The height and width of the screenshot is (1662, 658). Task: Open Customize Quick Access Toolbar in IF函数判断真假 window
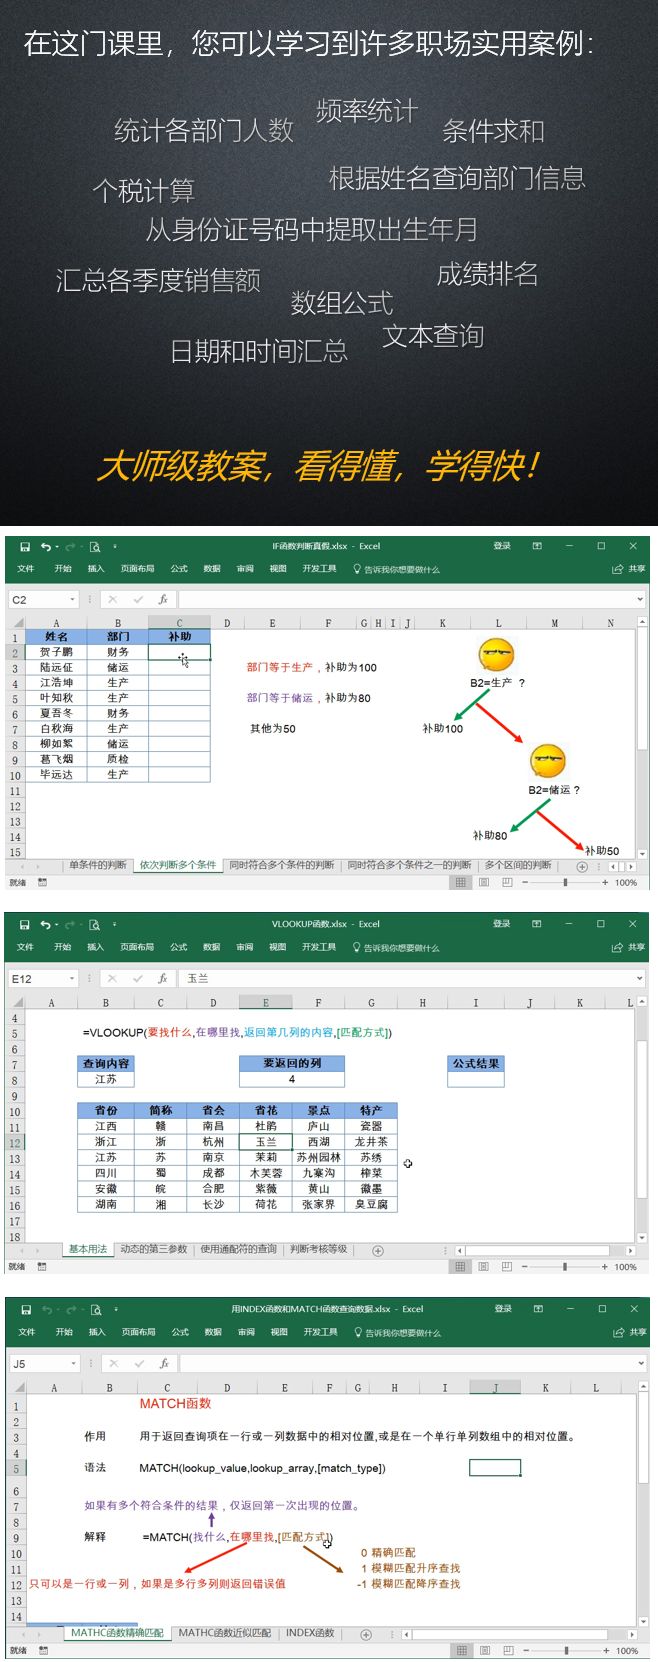pos(115,546)
